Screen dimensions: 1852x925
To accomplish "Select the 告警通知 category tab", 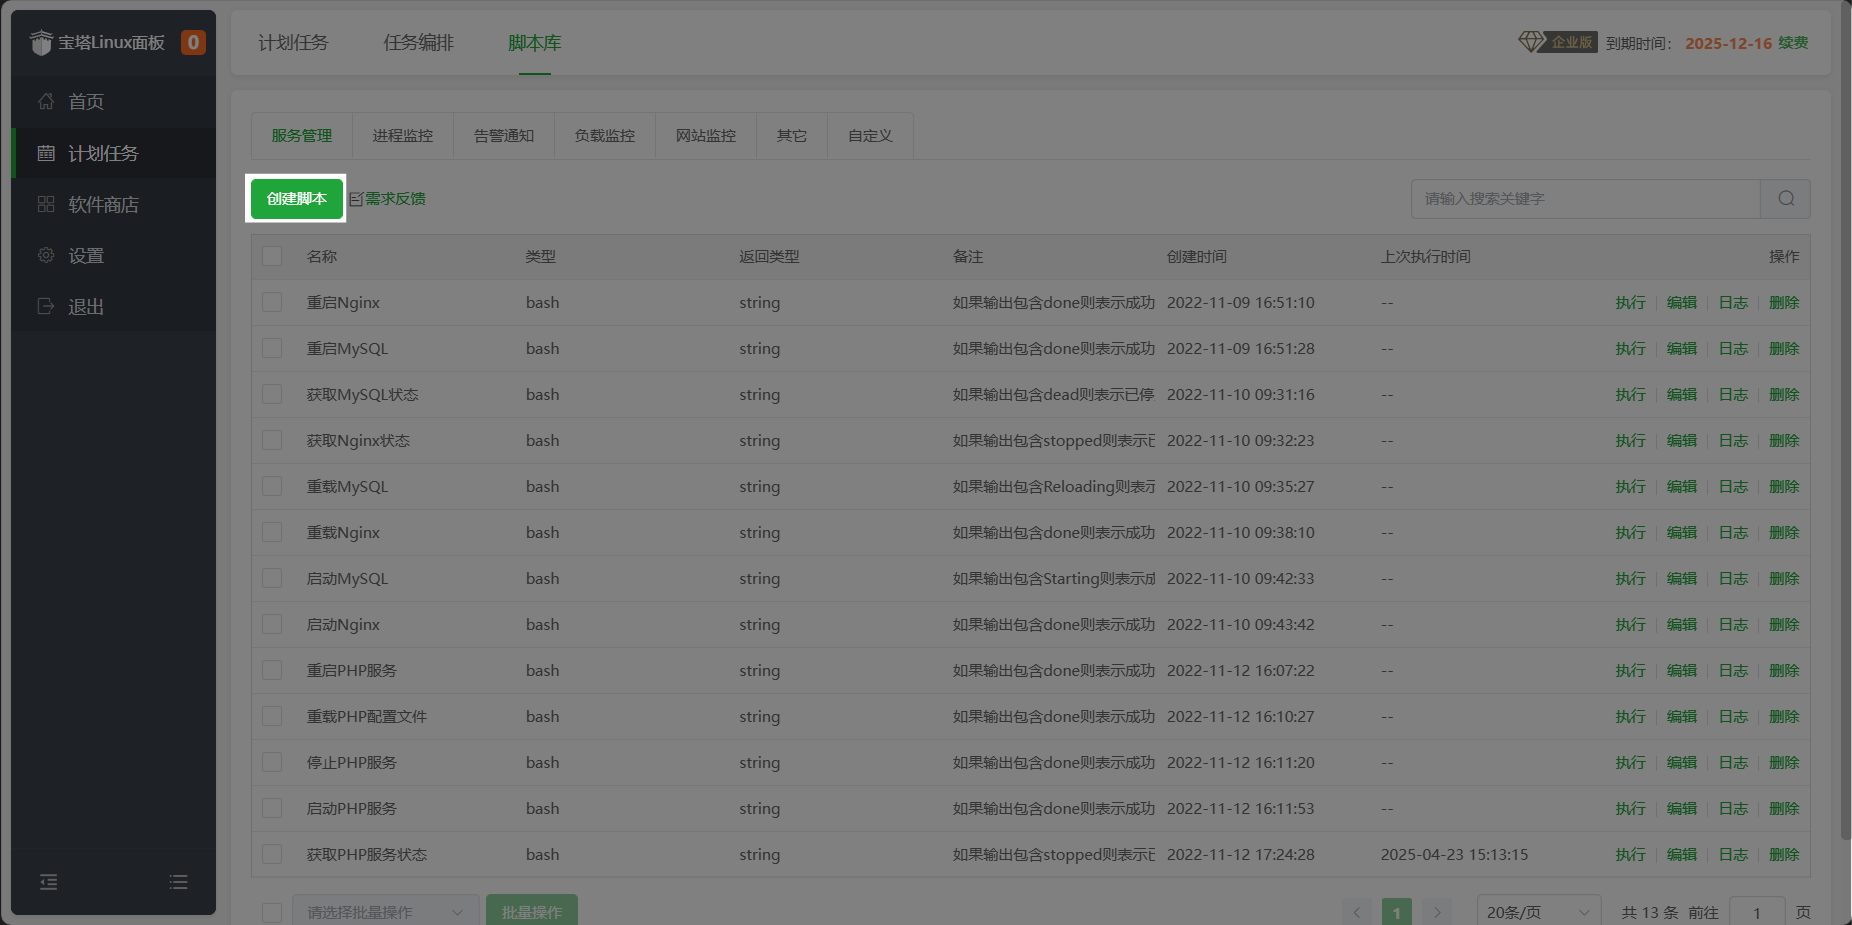I will [x=504, y=136].
